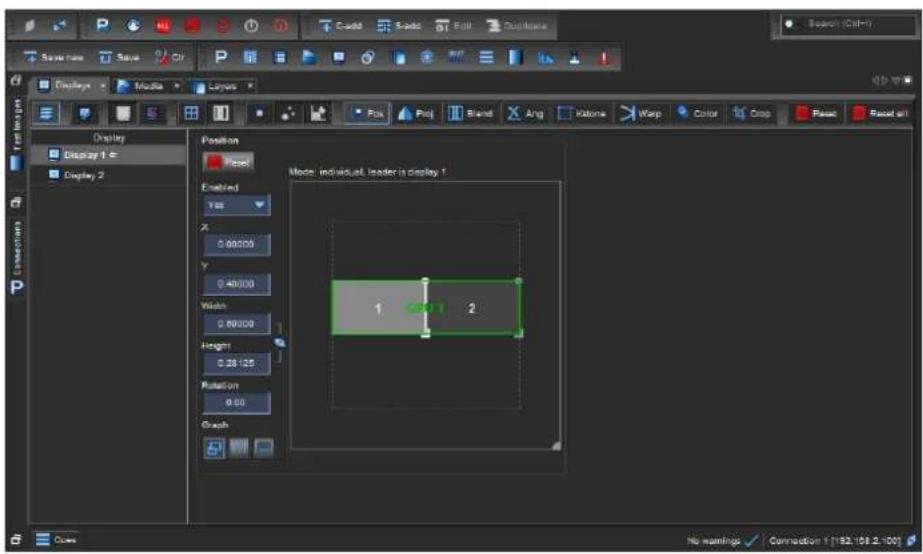Open the Crop settings page

point(752,114)
